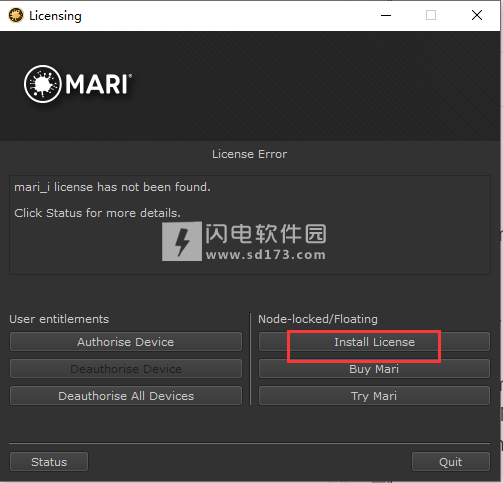
Task: Close the Licensing dialog
Action: 477,15
